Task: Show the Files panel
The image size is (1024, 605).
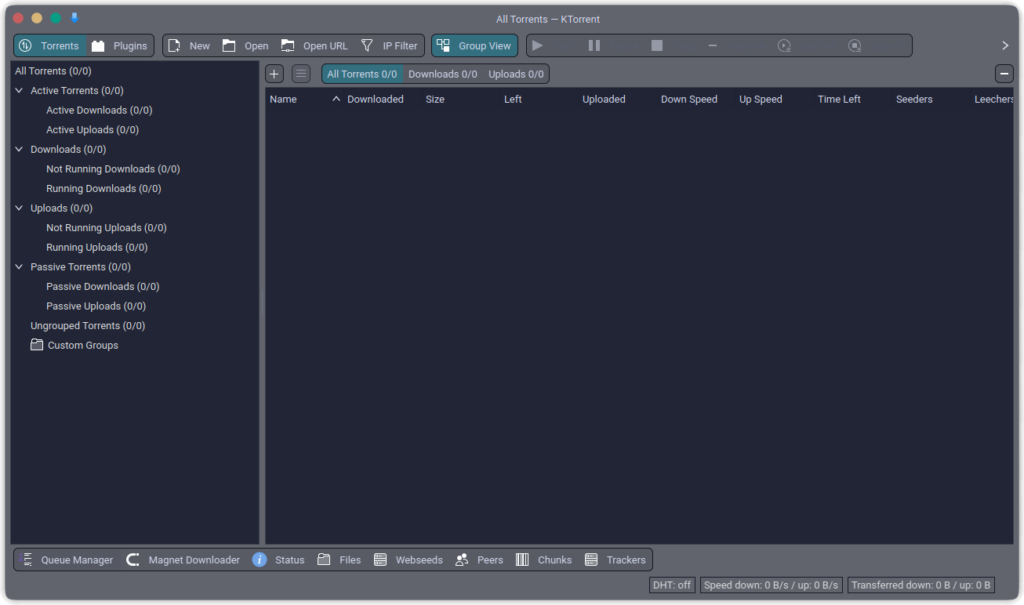Action: click(x=339, y=560)
